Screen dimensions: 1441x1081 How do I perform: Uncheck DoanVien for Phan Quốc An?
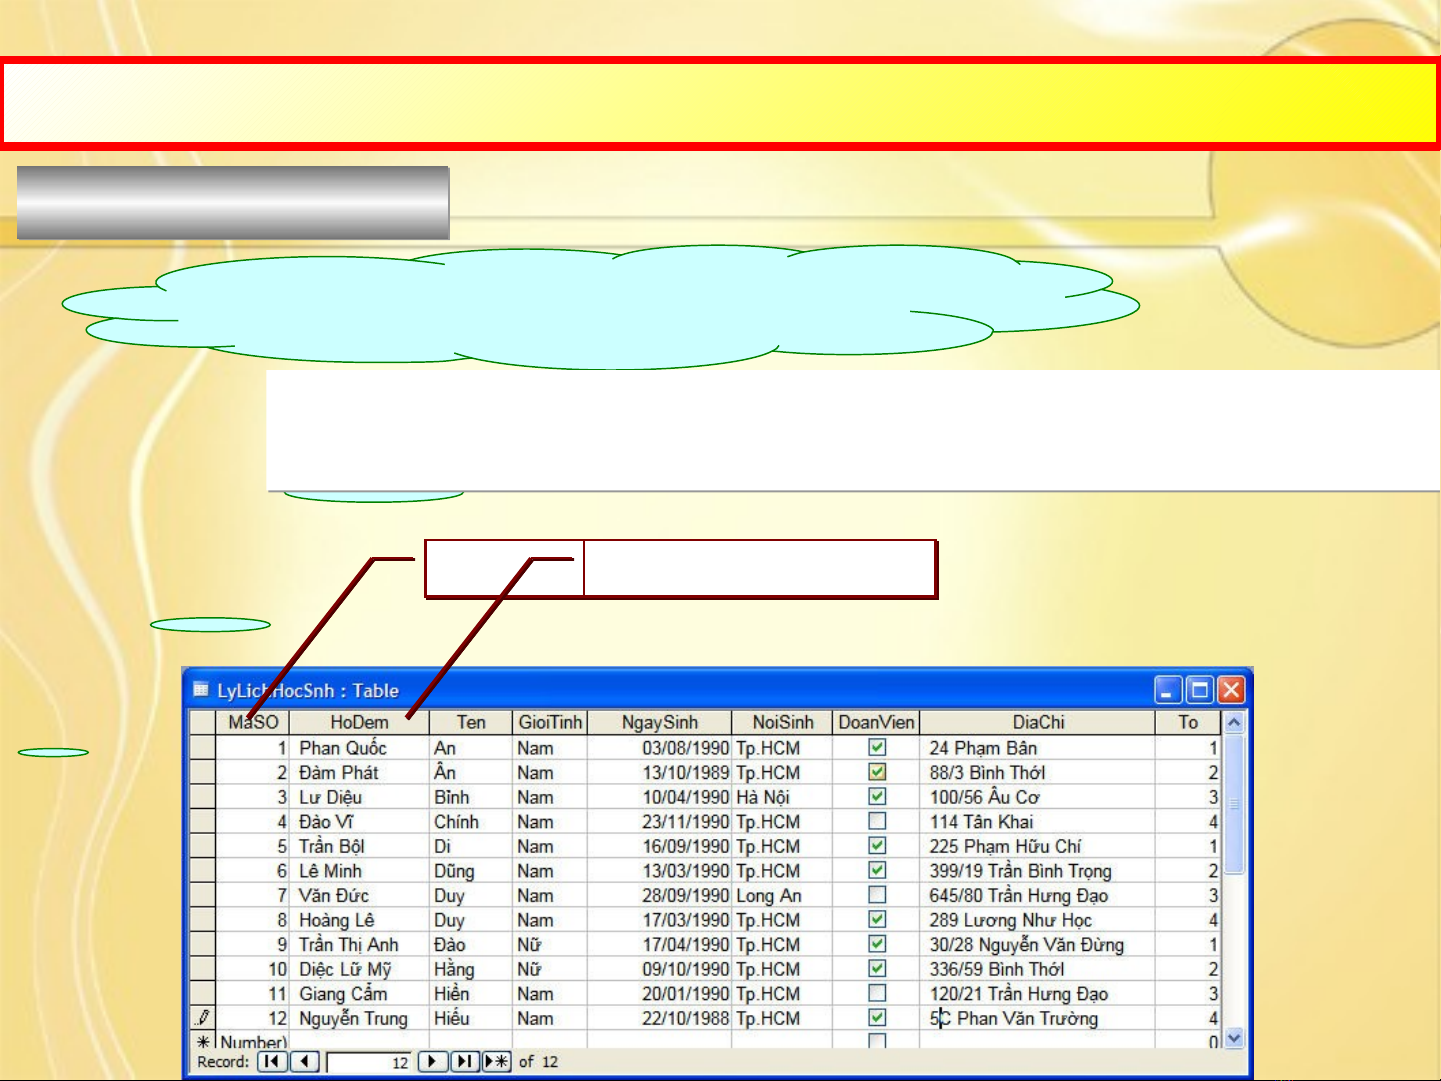click(x=877, y=747)
